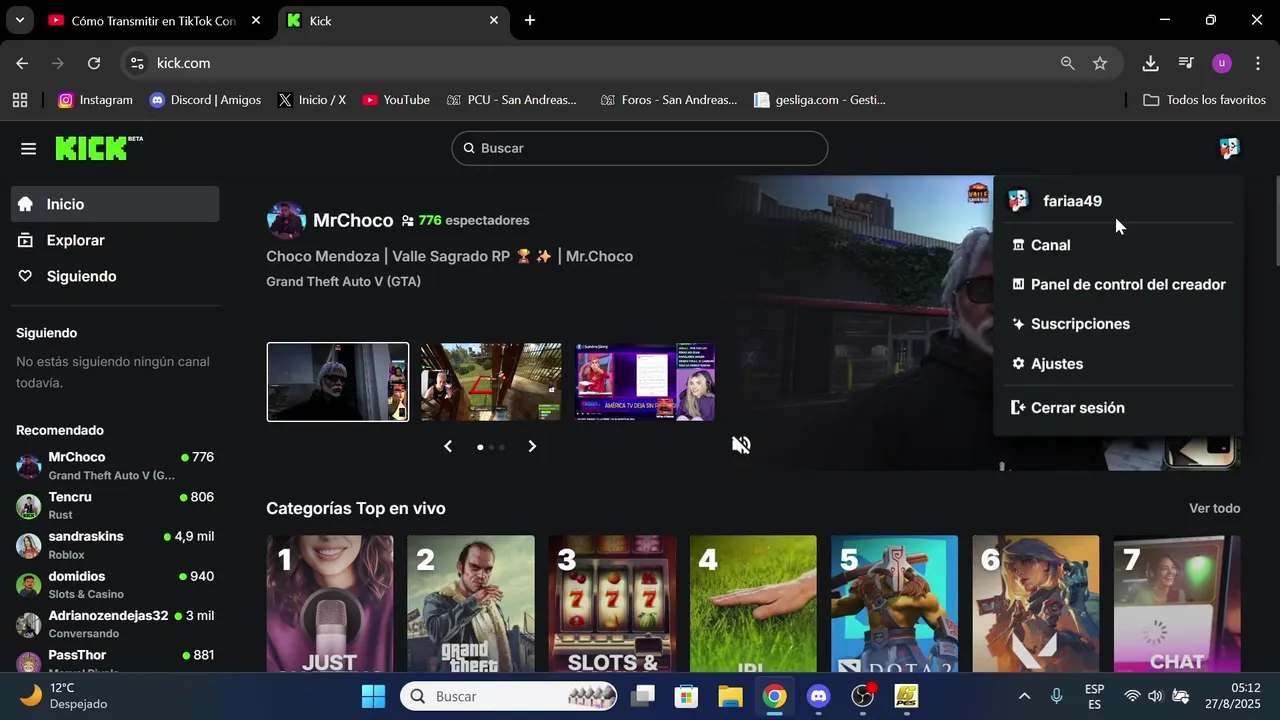1280x720 pixels.
Task: Open the Grand Theft Auto category card ranked 2
Action: (x=470, y=603)
